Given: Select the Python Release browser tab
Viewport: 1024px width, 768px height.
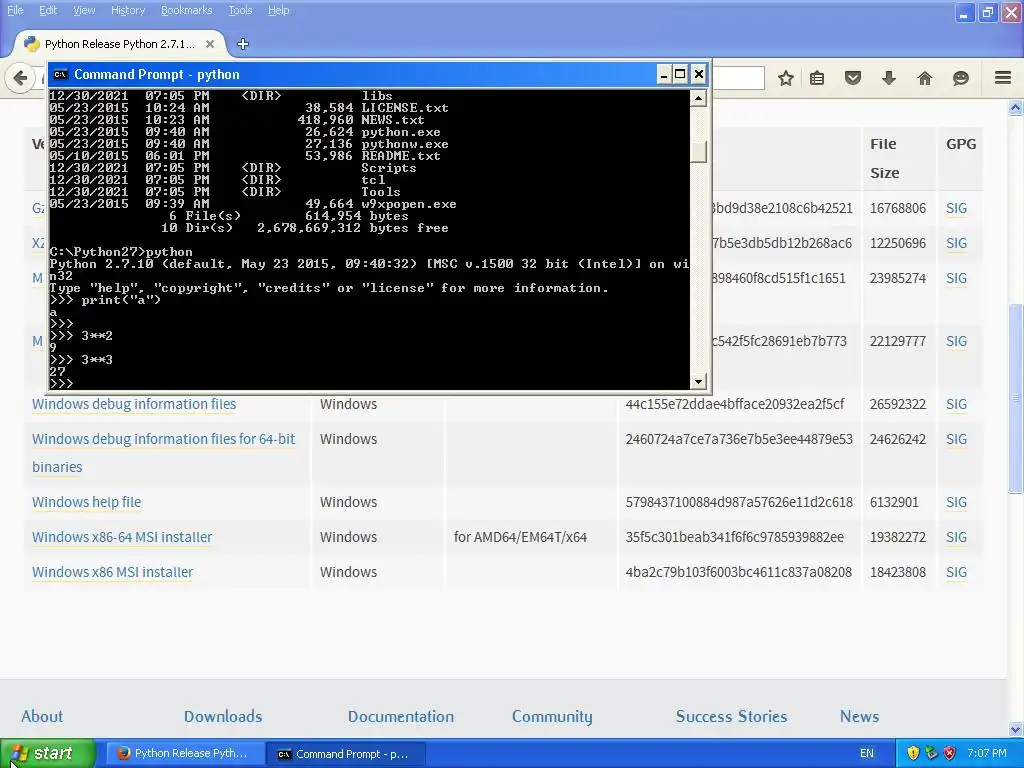Looking at the screenshot, I should (120, 44).
